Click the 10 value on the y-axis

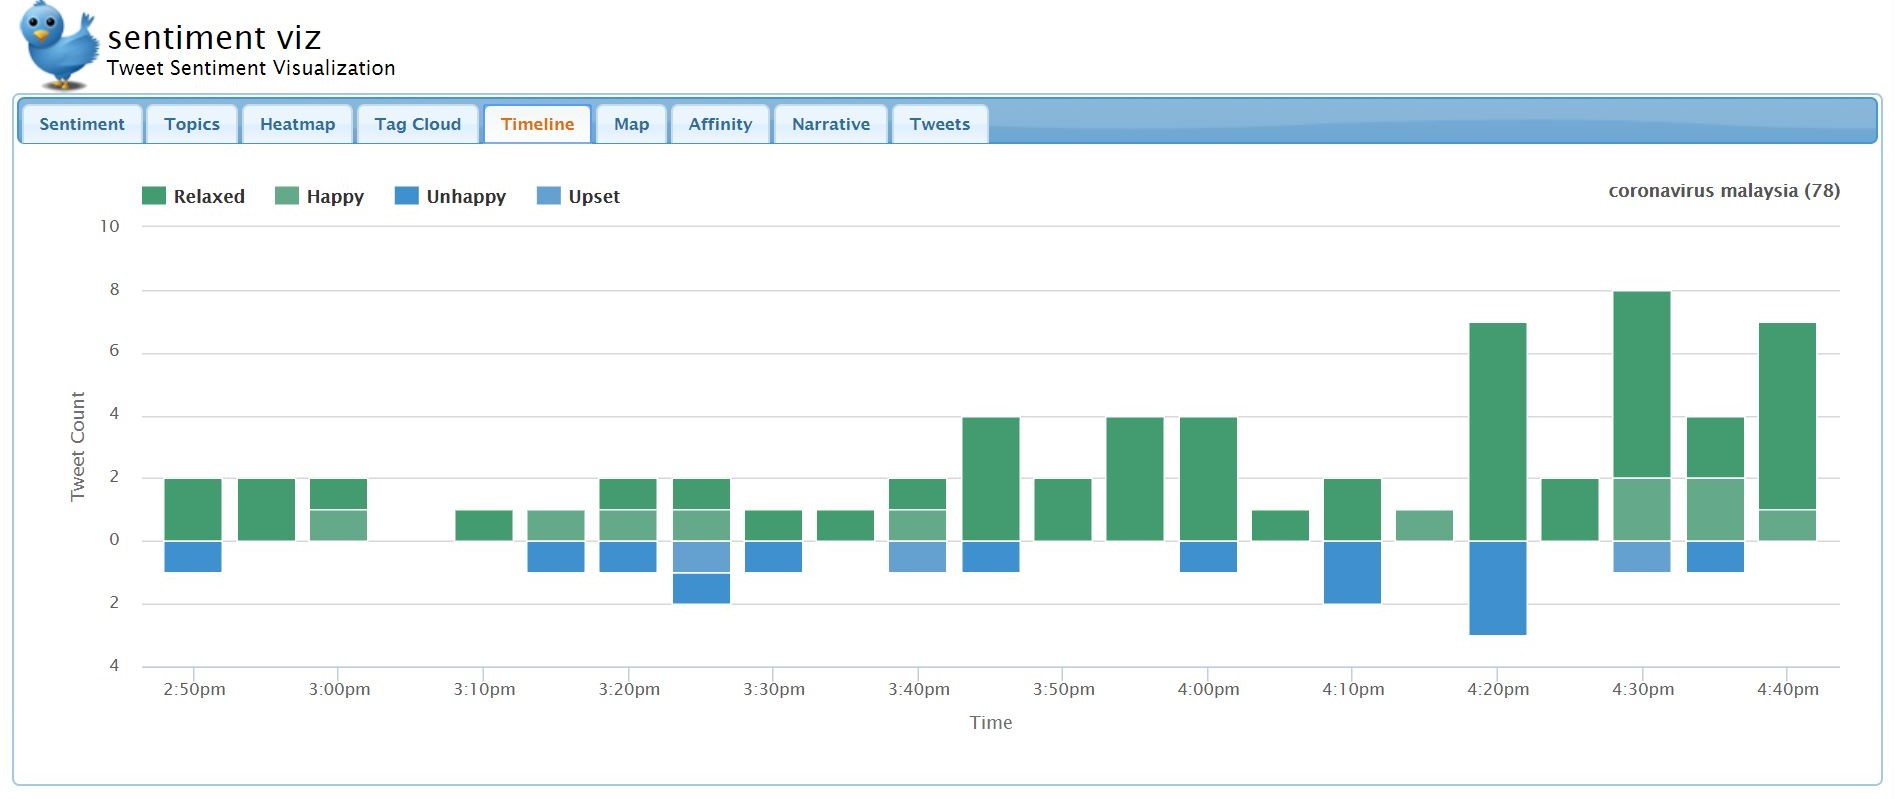click(109, 226)
